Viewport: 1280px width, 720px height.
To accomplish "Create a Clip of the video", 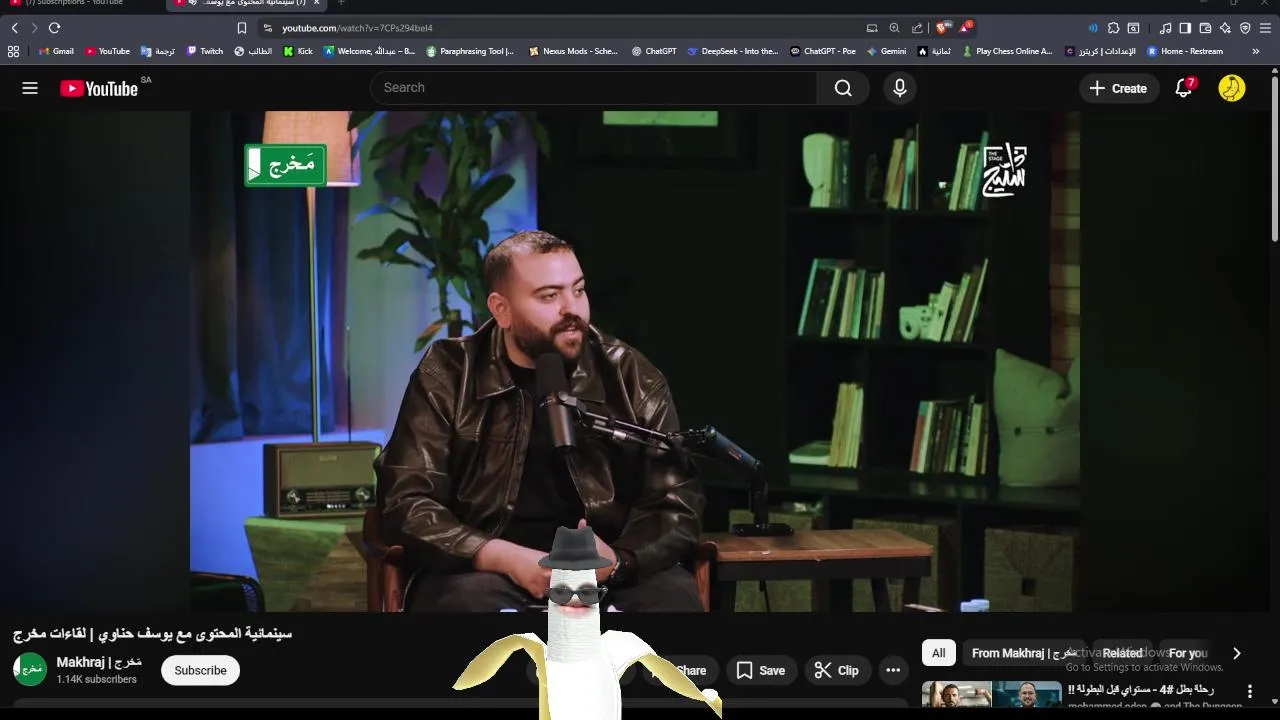I will 837,670.
